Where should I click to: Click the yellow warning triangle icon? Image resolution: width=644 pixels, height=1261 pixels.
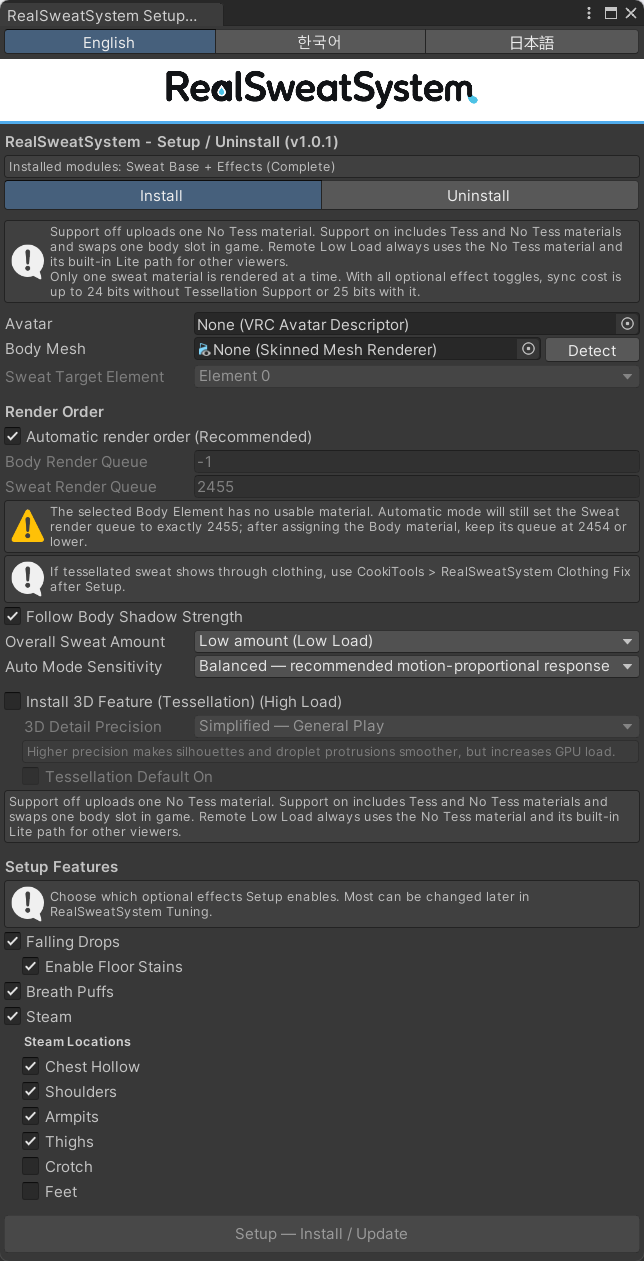pos(26,526)
